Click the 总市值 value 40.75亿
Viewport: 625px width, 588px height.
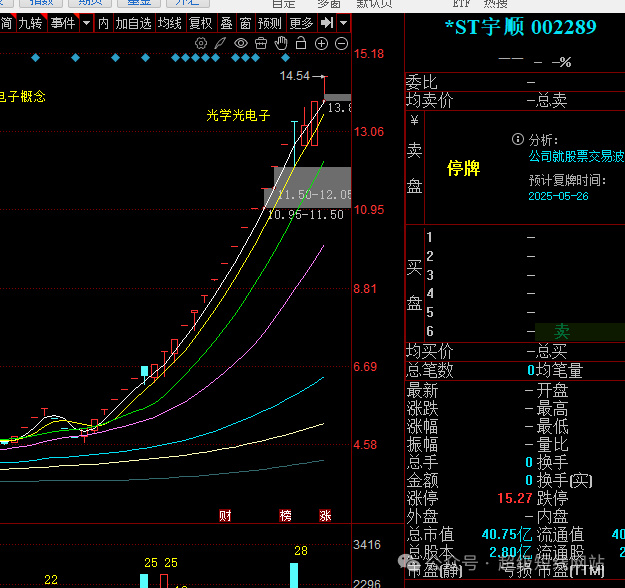click(x=507, y=534)
